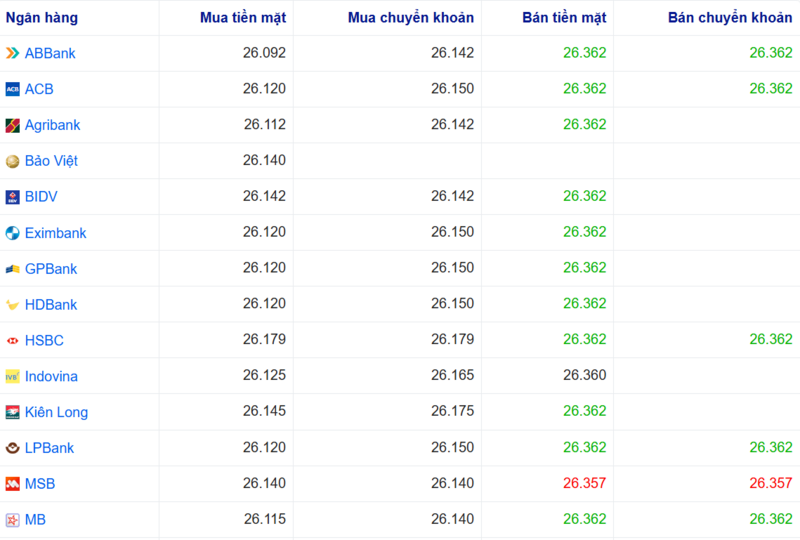Sort by Bán tiền mặt column header
800x540 pixels.
point(564,18)
